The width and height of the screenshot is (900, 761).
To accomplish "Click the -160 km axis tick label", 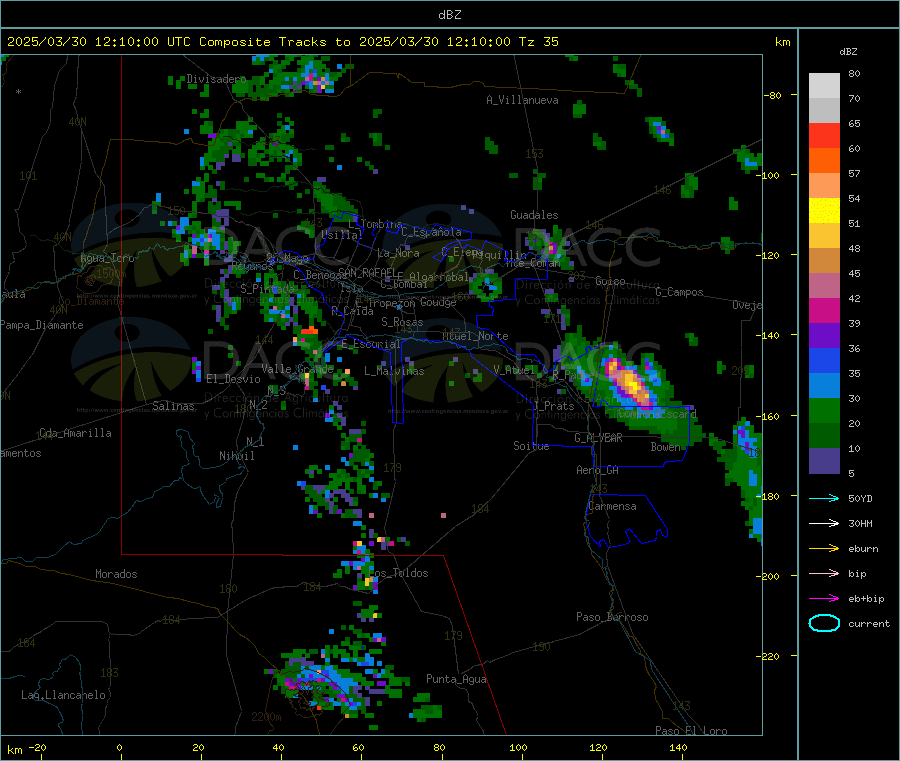I will (770, 416).
